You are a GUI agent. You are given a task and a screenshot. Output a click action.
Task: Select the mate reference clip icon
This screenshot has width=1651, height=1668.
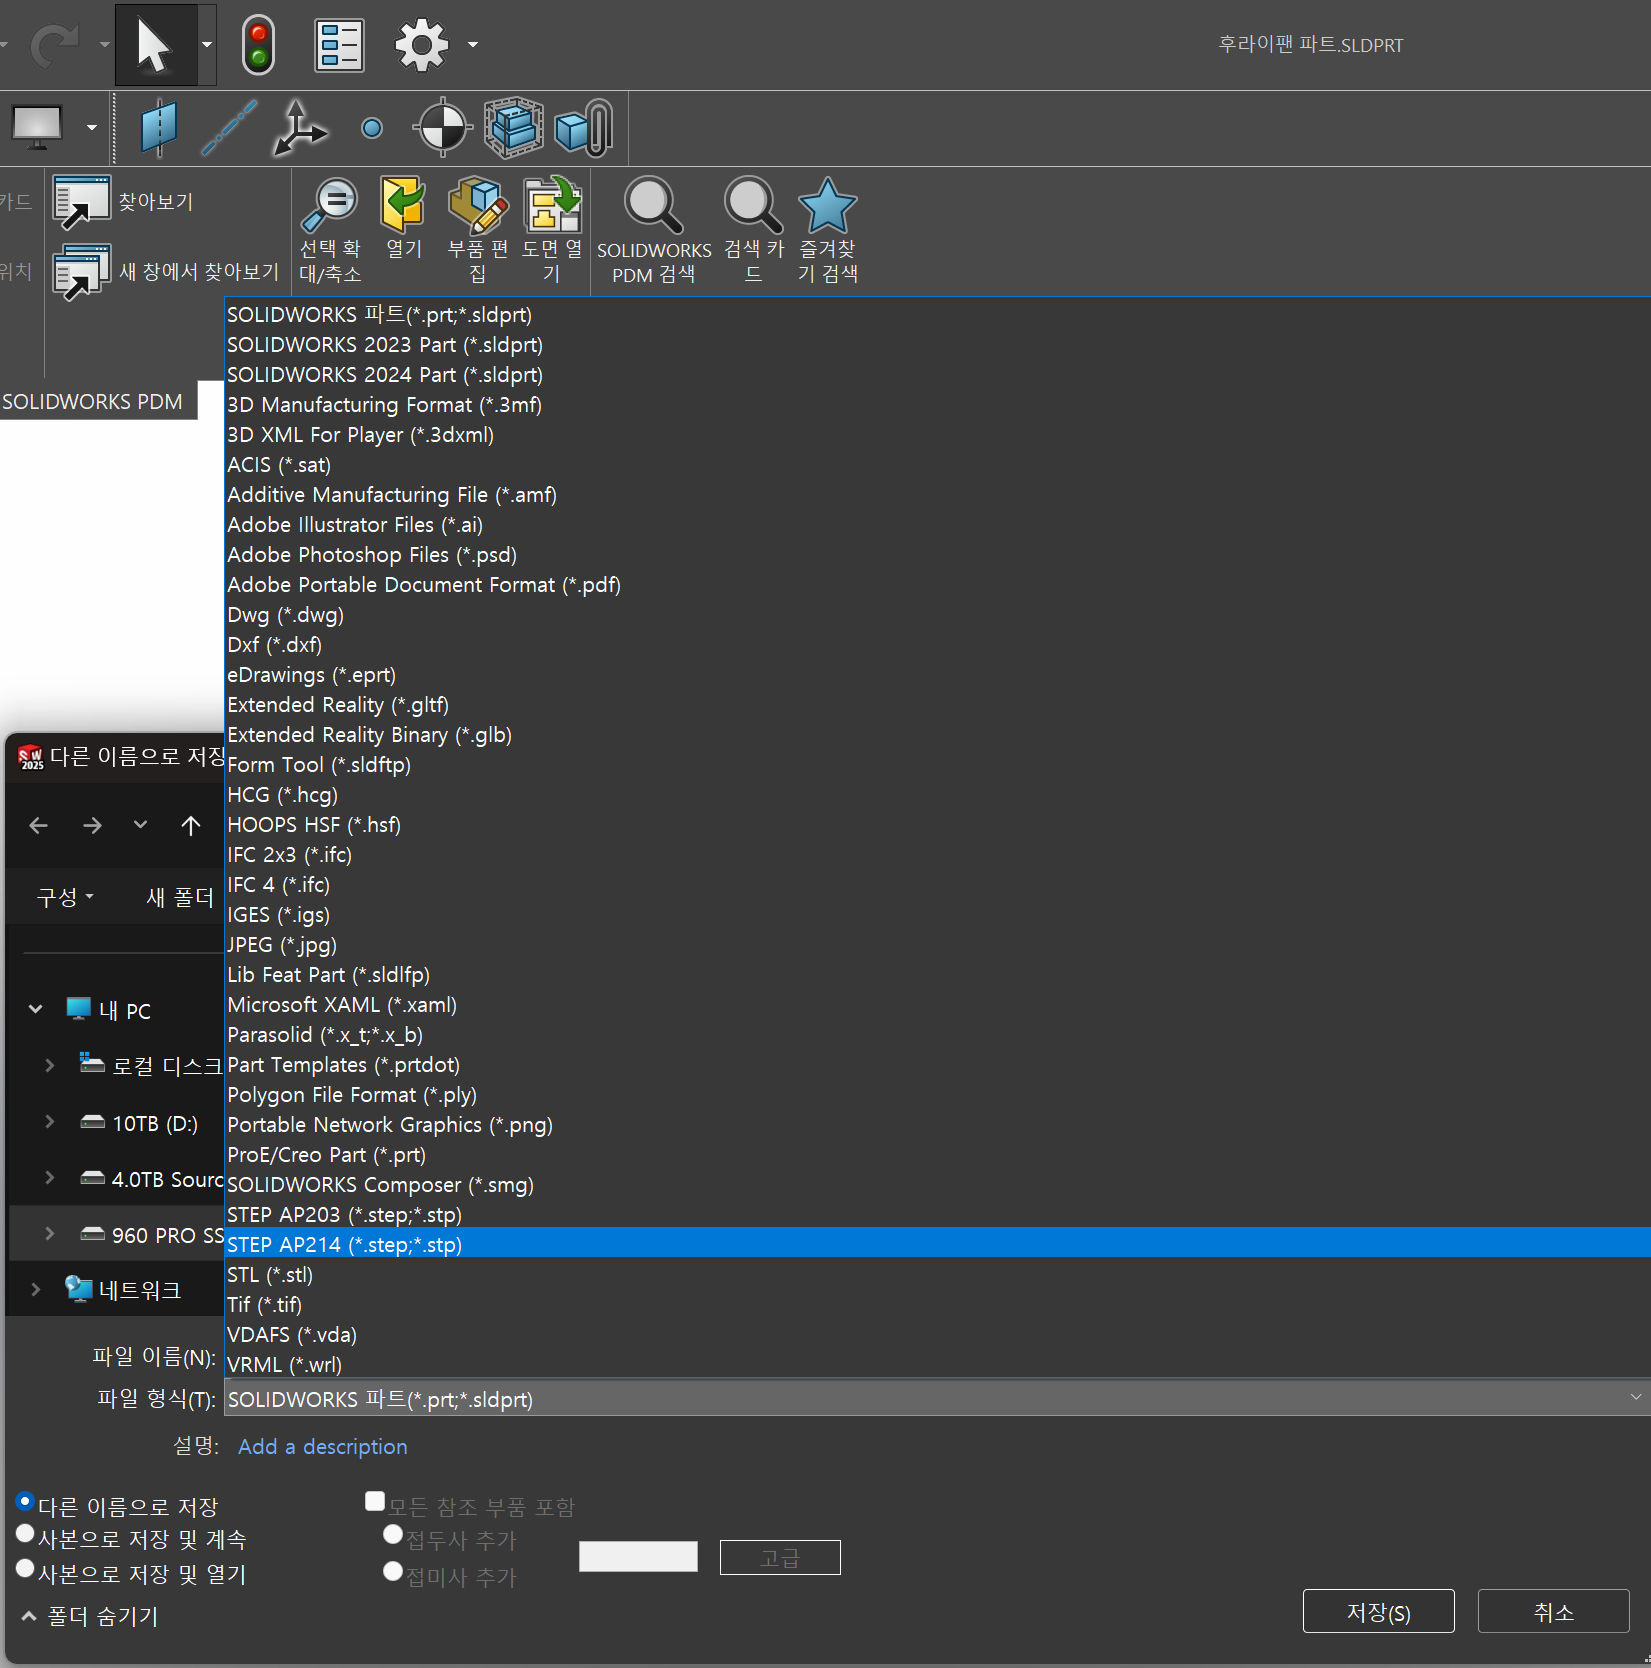click(x=584, y=128)
